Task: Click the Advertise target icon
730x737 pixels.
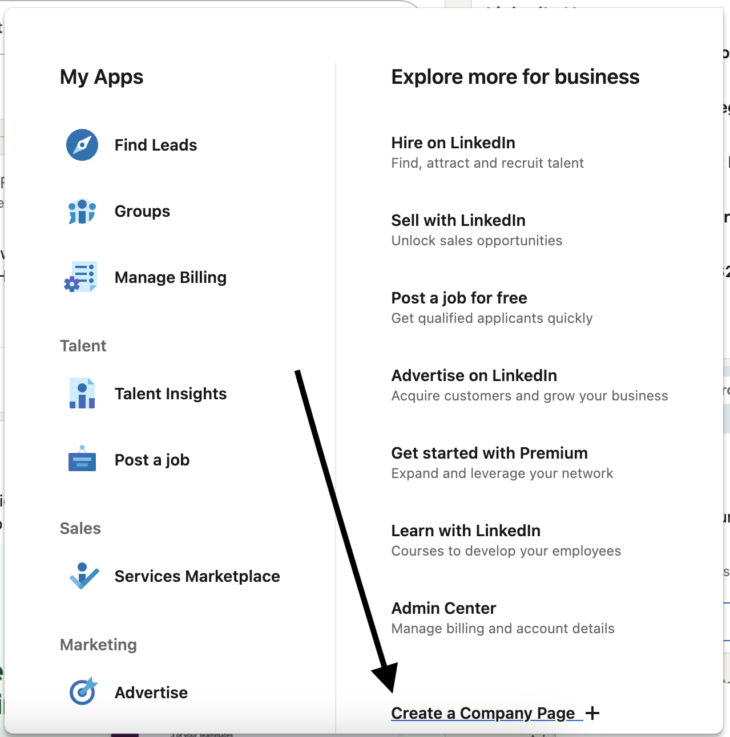Action: [x=82, y=692]
